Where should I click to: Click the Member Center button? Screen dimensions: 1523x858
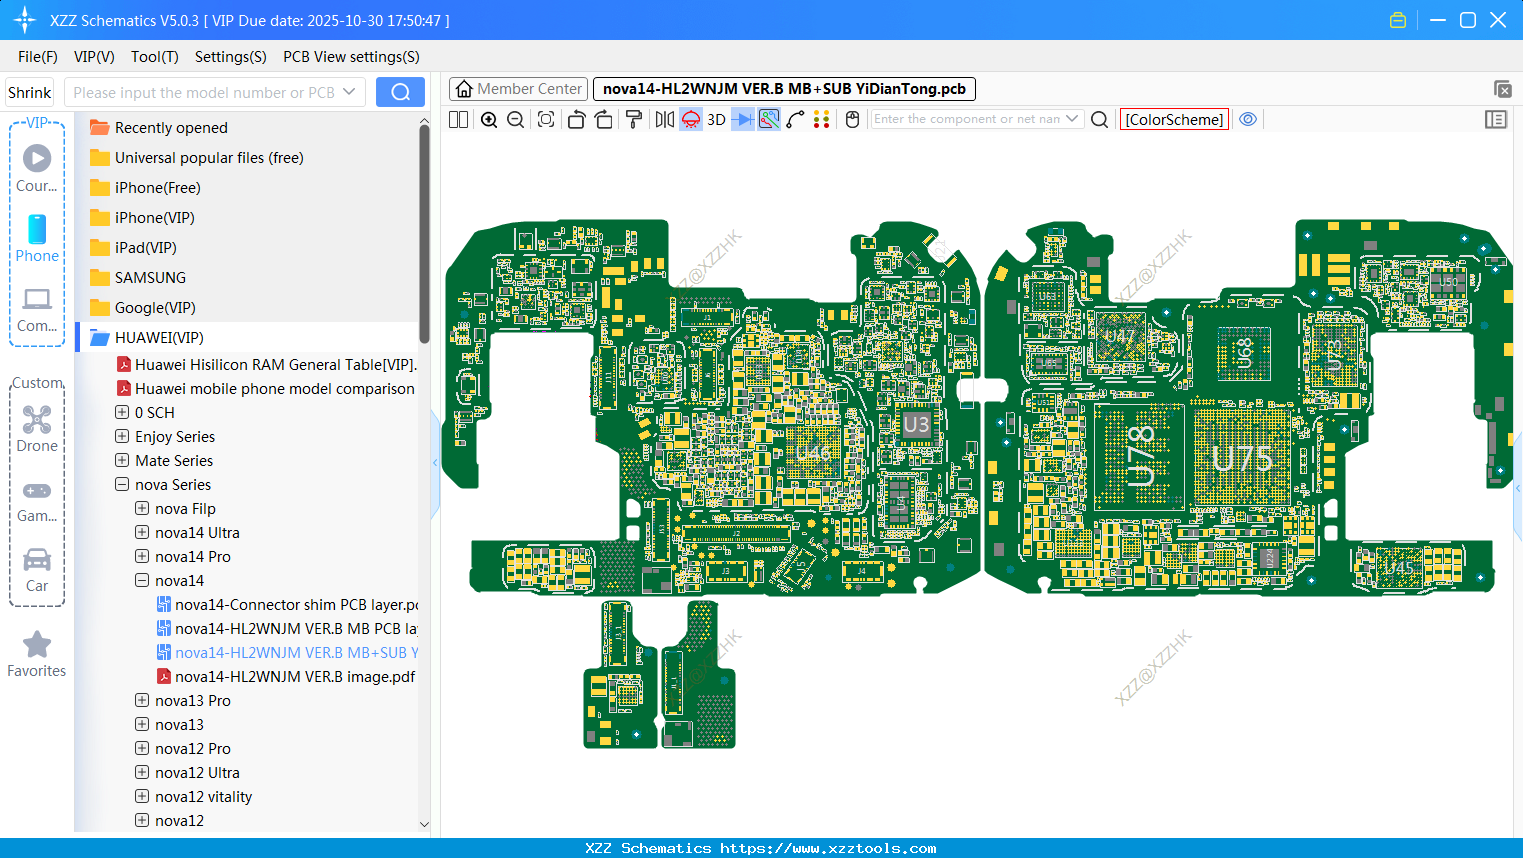(x=519, y=89)
